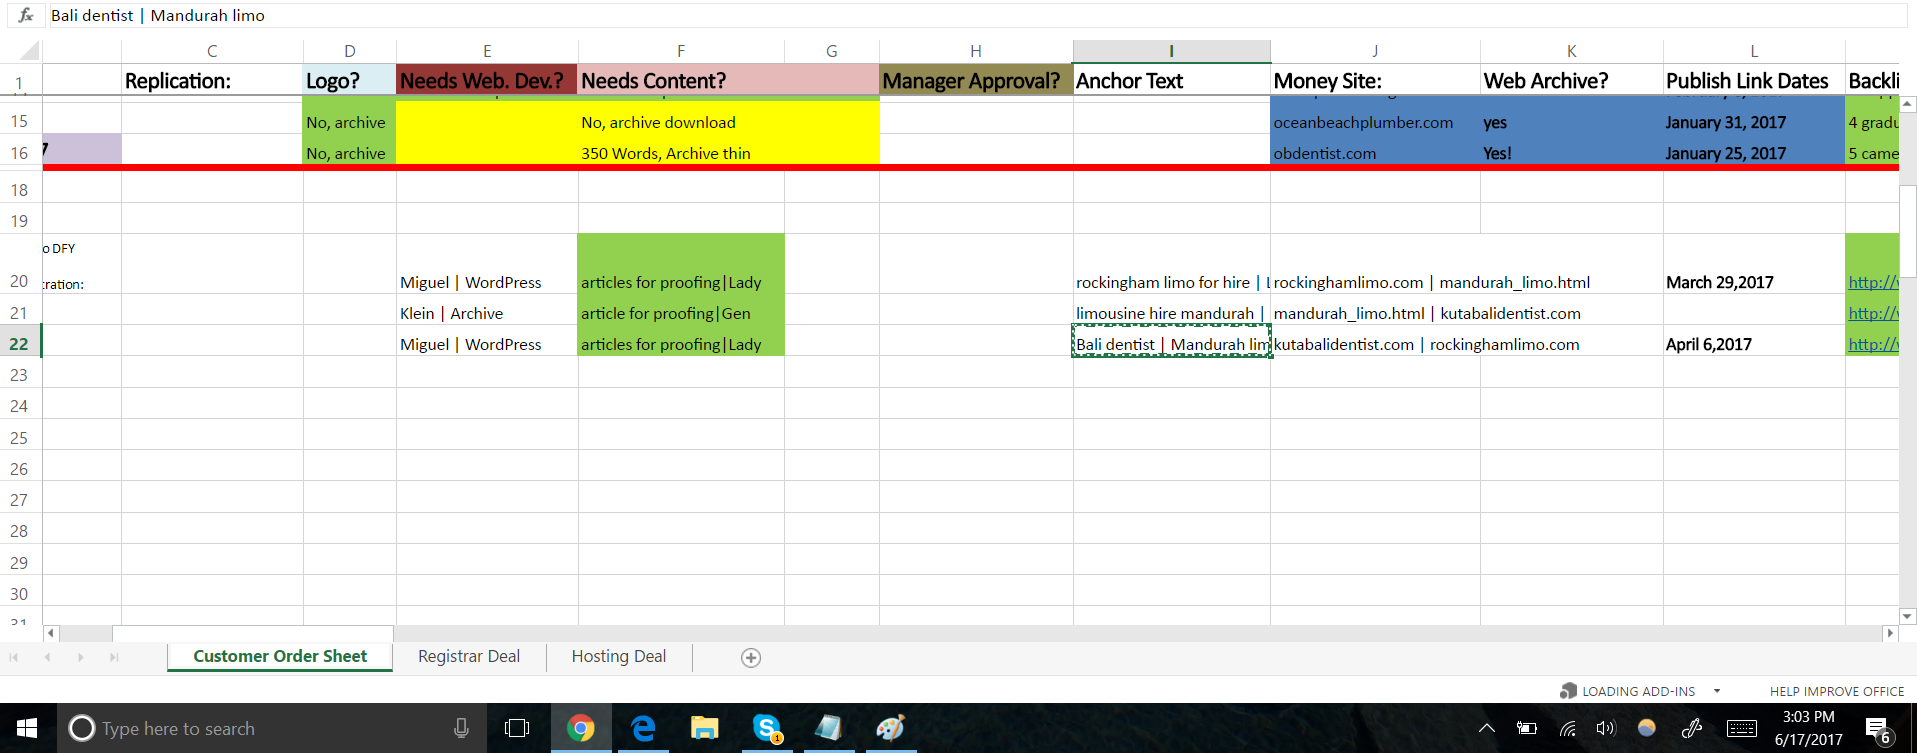Open the volume control in system tray

coord(1605,728)
